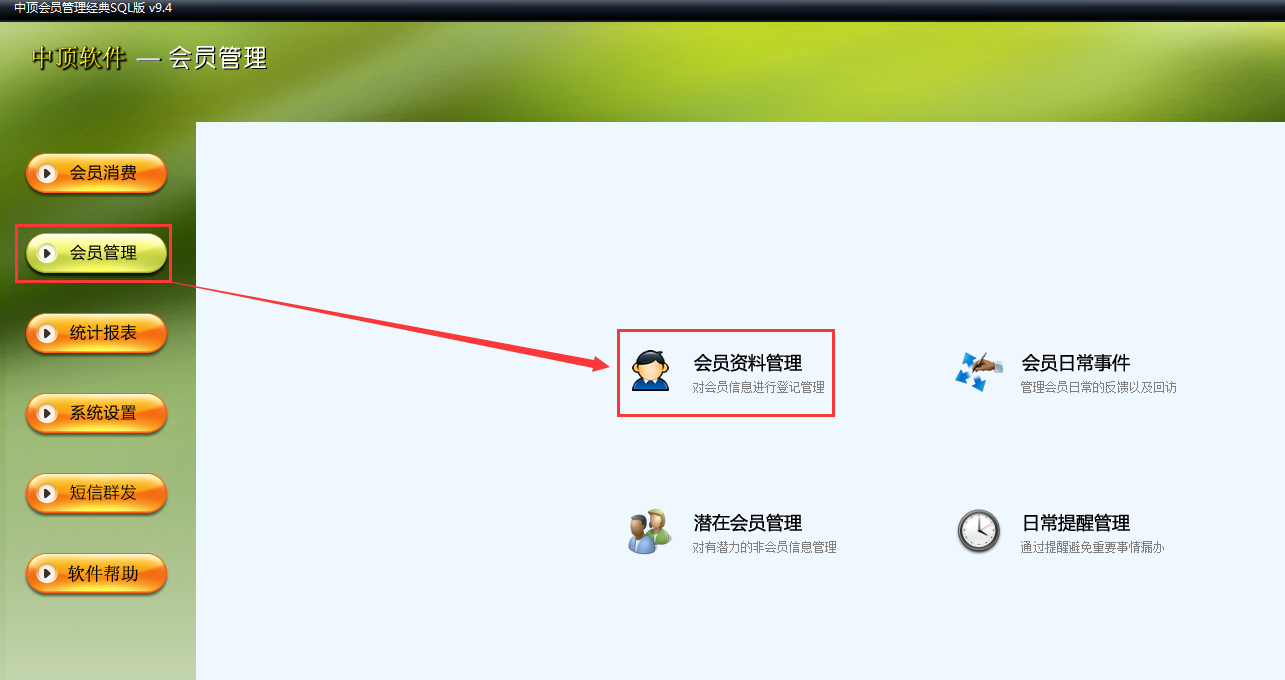The width and height of the screenshot is (1285, 680).
Task: Click the 会员日常事件 handwriting icon
Action: (x=979, y=371)
